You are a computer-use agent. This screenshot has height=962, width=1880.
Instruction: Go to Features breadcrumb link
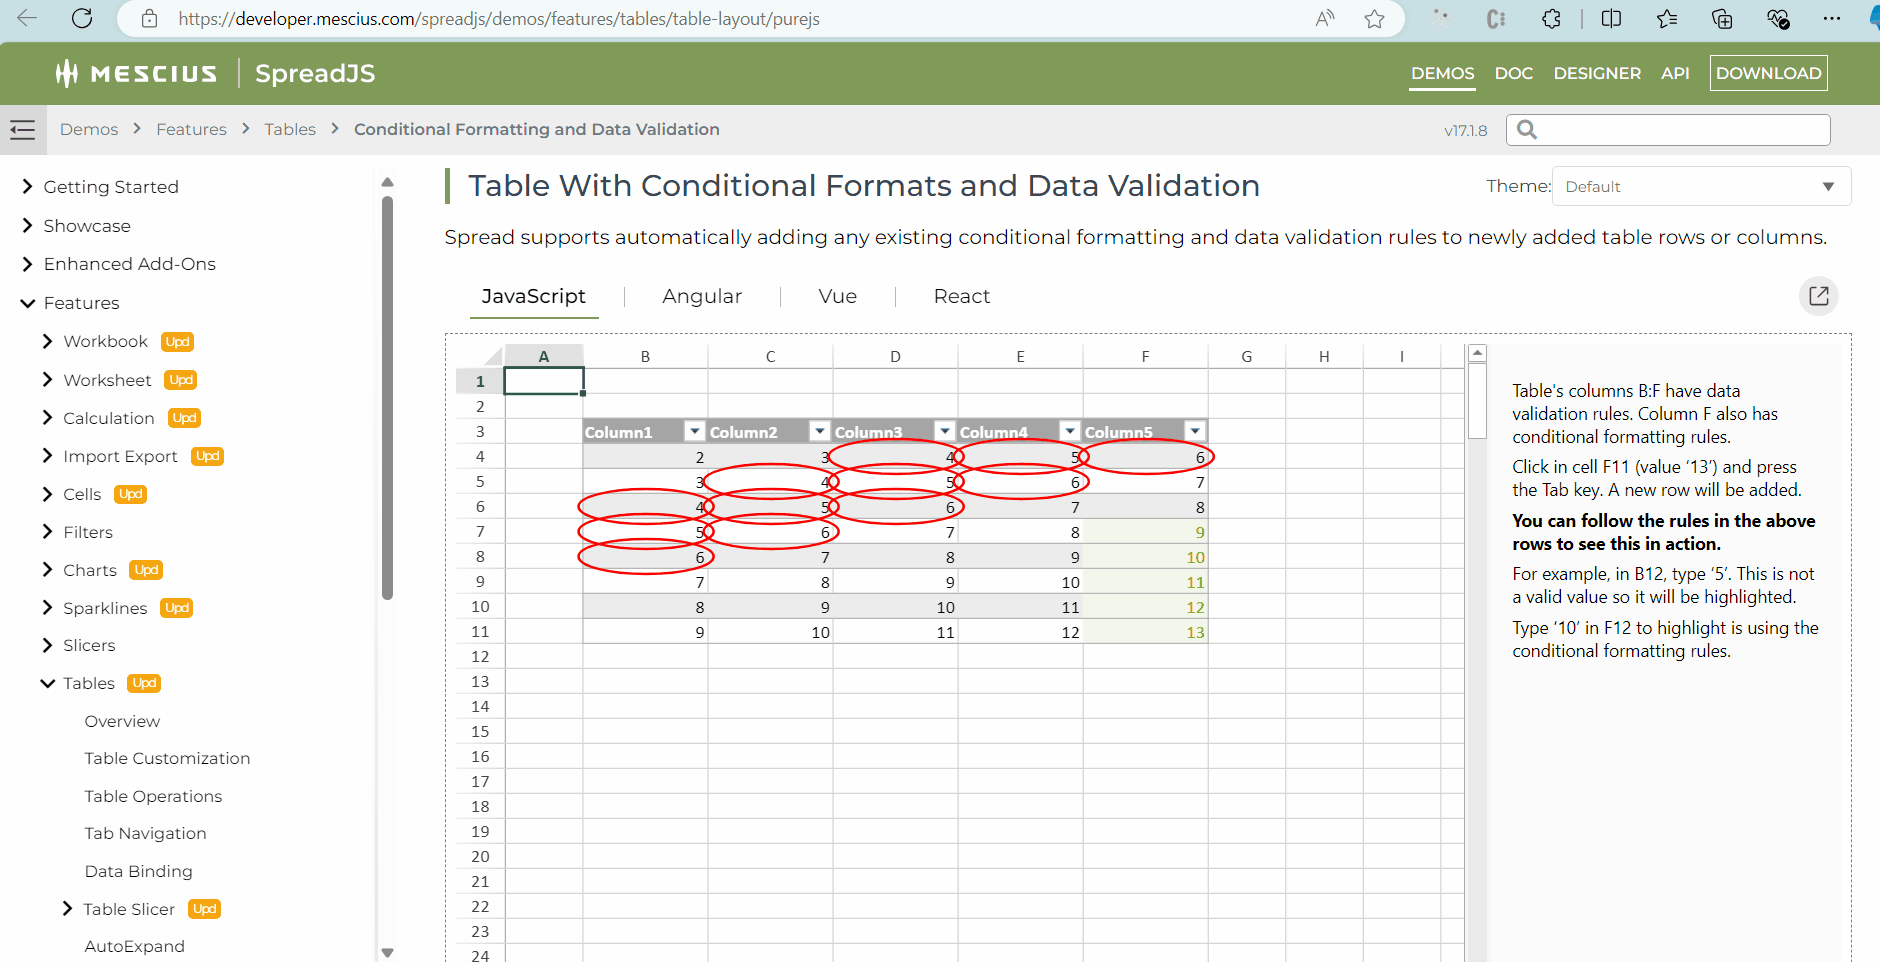click(191, 129)
